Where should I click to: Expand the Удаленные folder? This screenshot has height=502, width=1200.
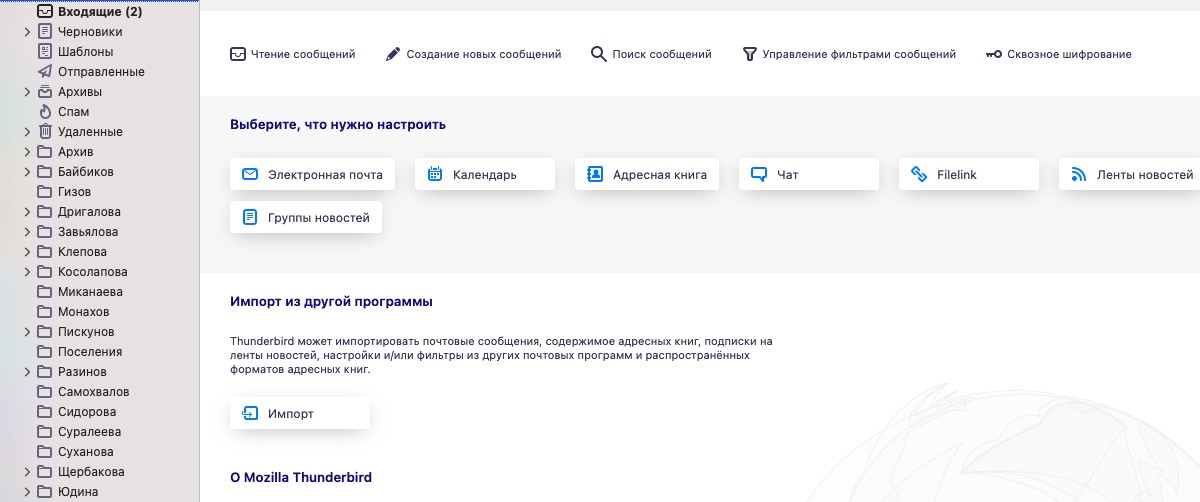tap(27, 132)
